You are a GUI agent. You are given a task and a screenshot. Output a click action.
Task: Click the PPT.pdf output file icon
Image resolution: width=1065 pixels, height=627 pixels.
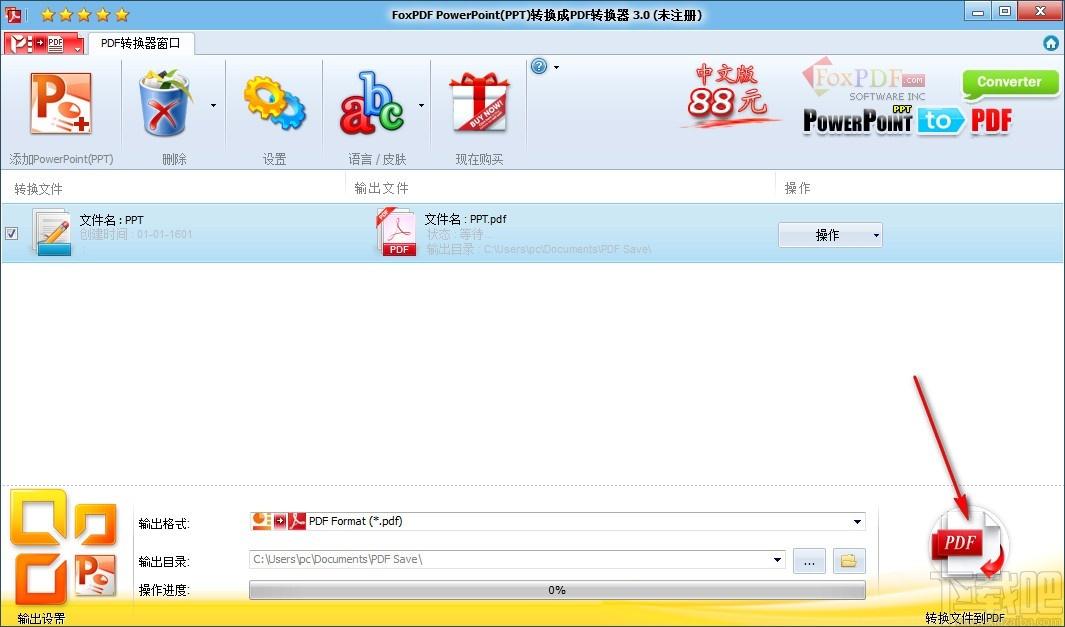tap(396, 232)
